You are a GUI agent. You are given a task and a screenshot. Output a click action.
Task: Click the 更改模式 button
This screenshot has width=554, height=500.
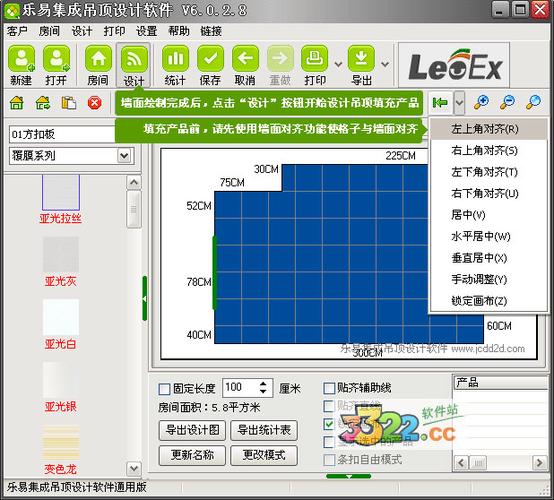point(264,455)
